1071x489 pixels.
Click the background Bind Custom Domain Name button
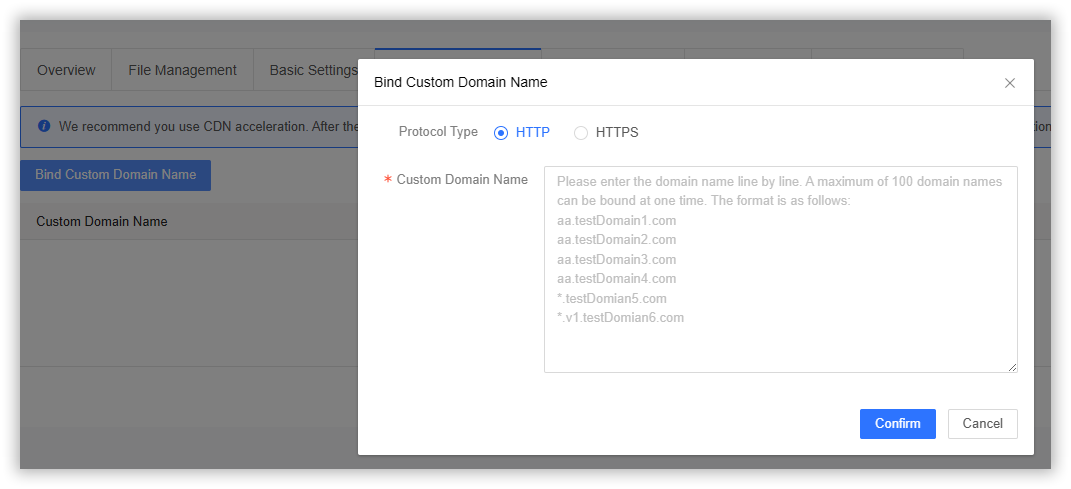click(115, 174)
